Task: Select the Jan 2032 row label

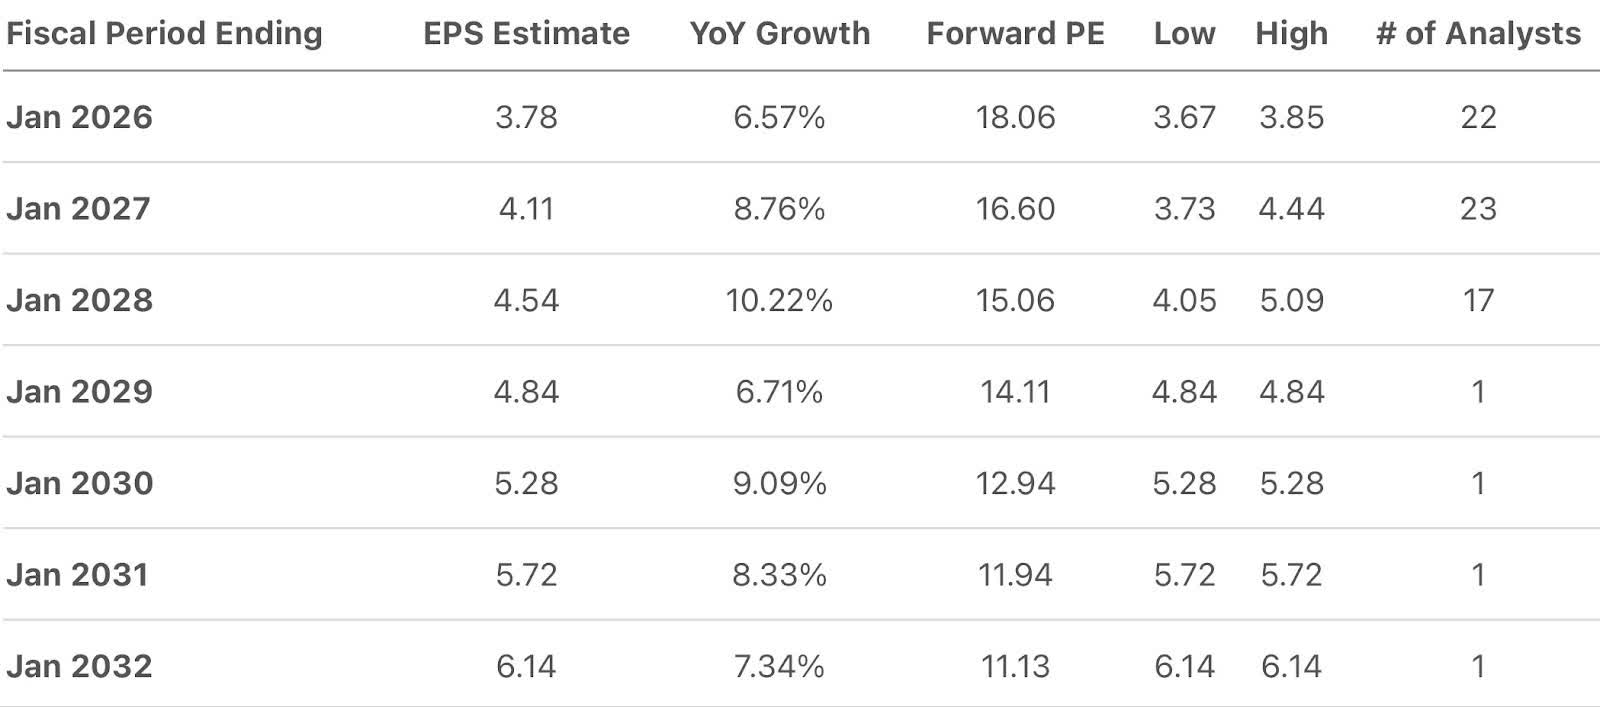Action: 80,666
